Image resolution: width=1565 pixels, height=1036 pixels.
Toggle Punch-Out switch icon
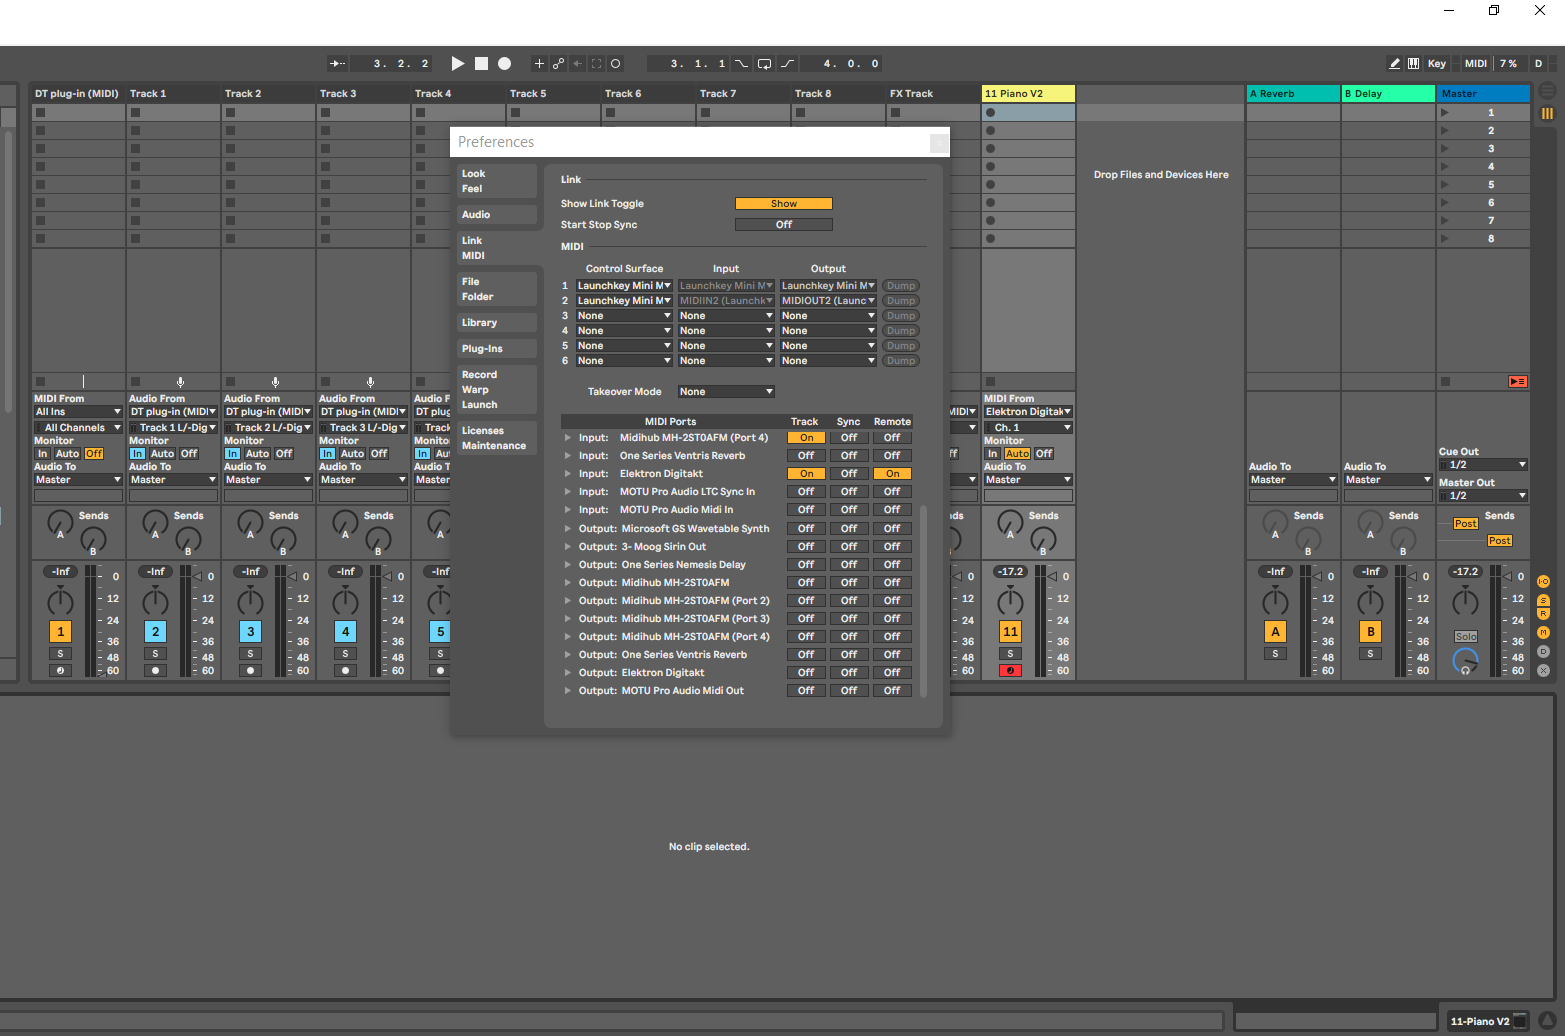[788, 63]
